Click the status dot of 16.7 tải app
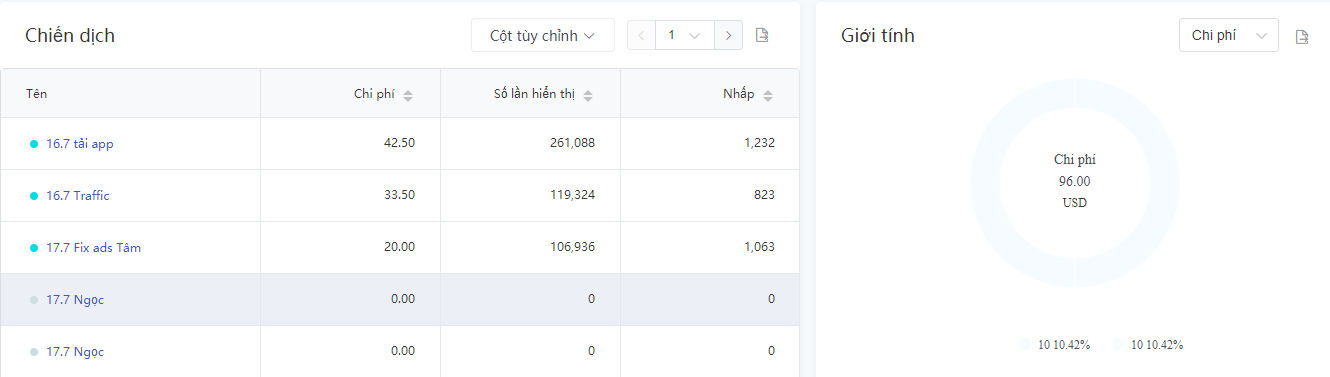The width and height of the screenshot is (1330, 377). pos(34,144)
